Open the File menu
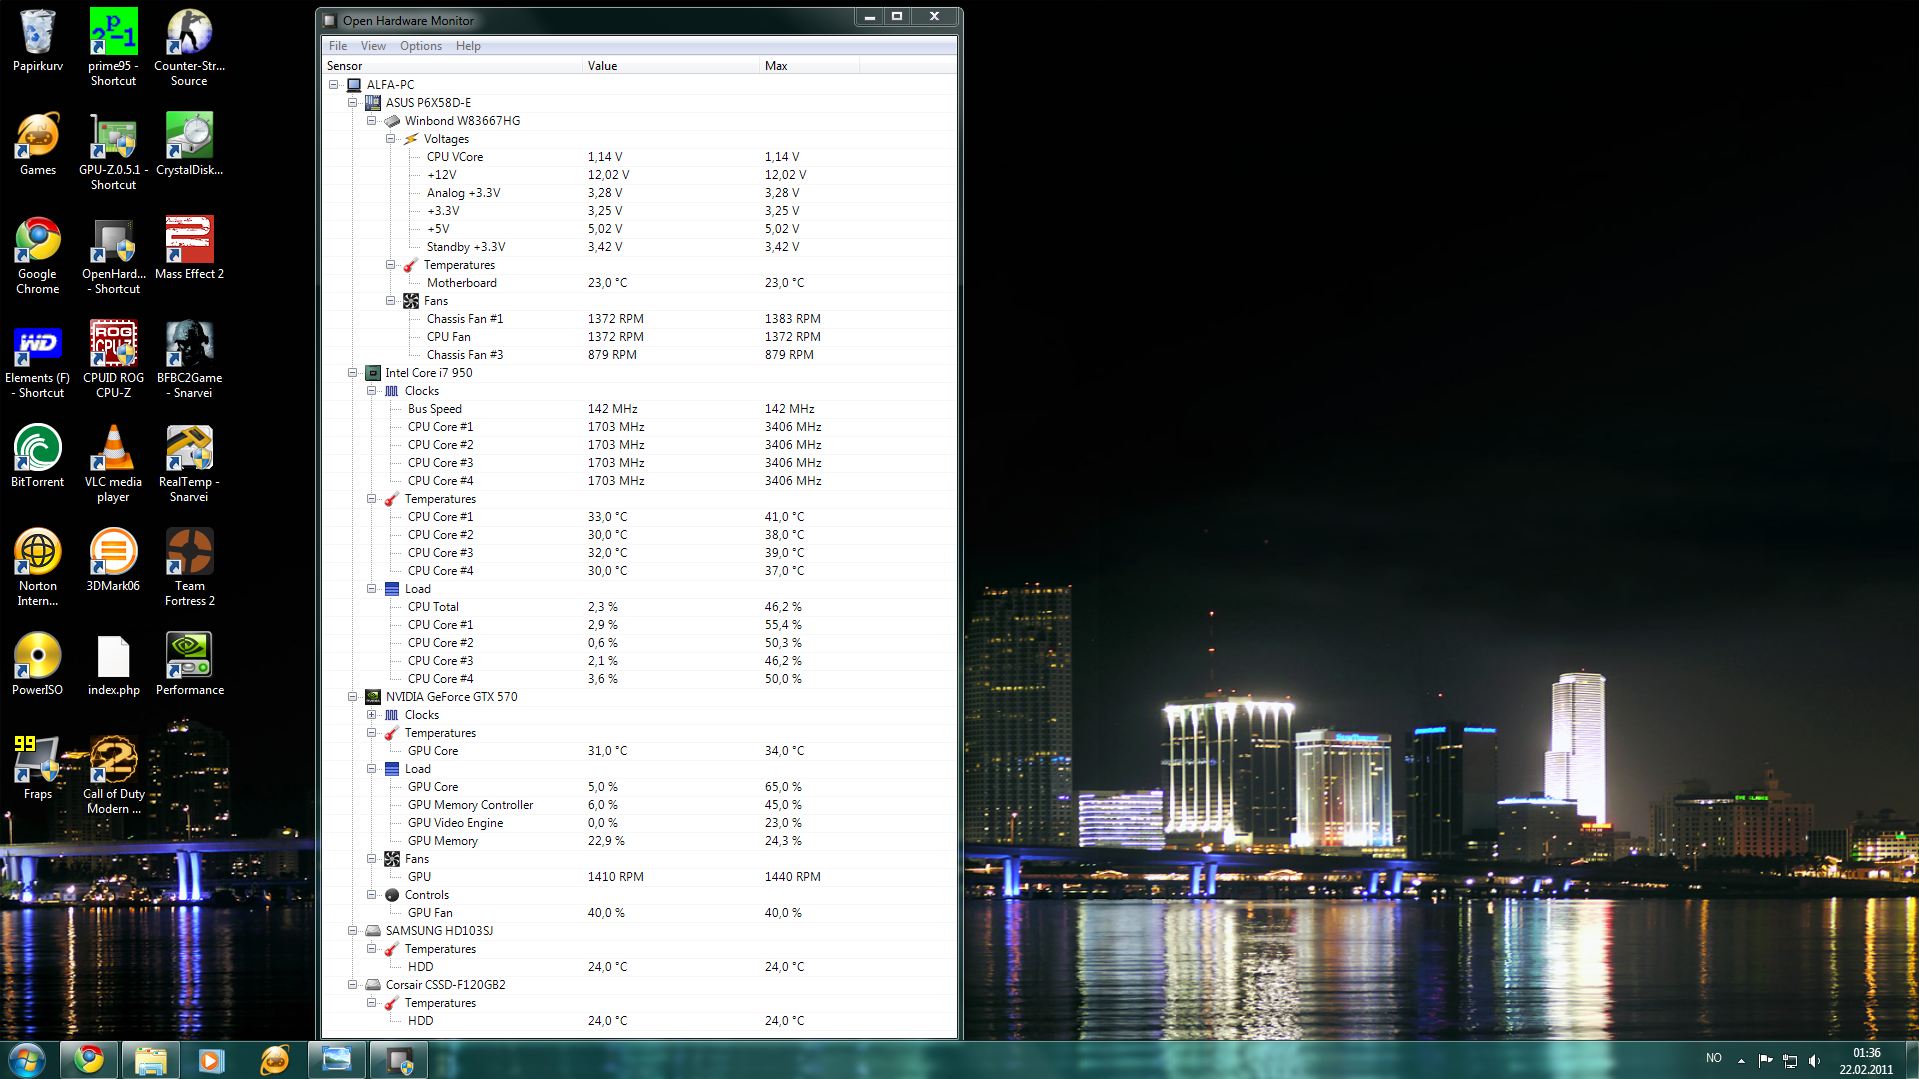 pos(338,46)
